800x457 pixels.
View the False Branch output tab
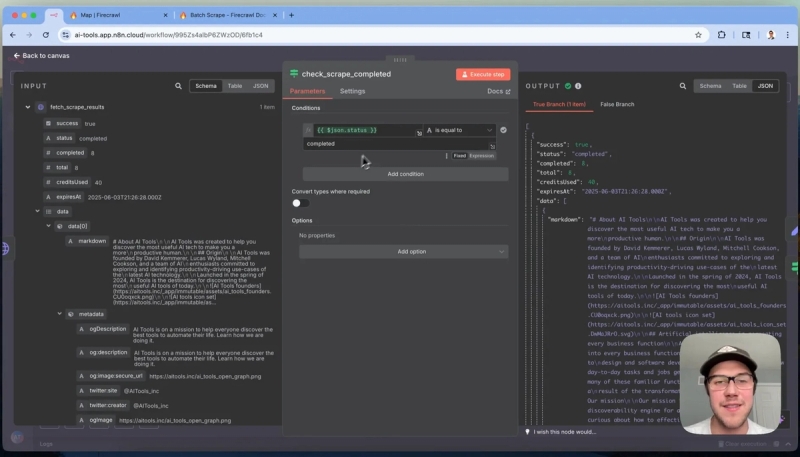click(617, 104)
